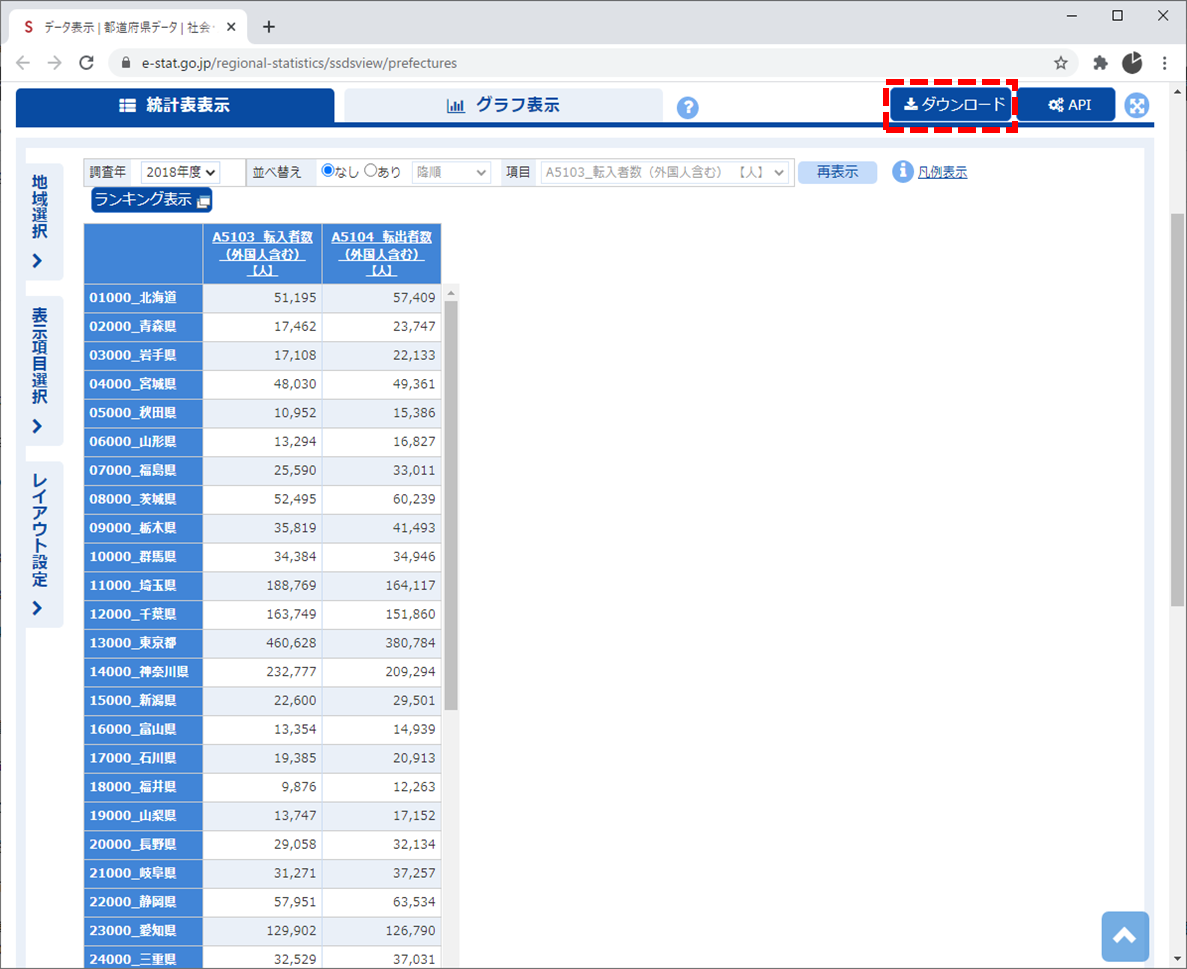
Task: Click the 209,294 cell for 神奈川県
Action: click(382, 671)
